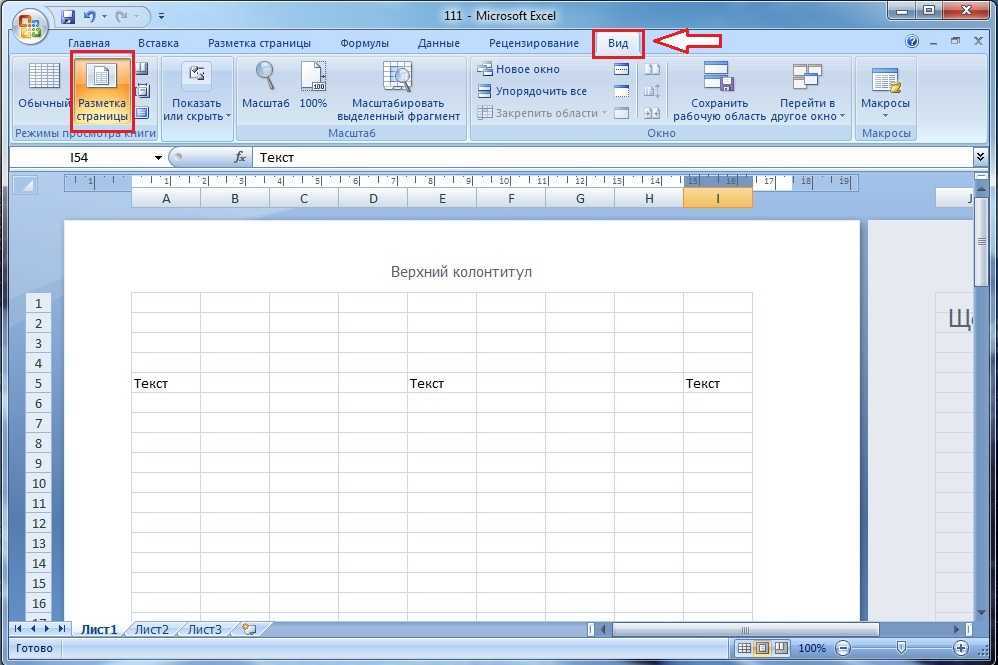This screenshot has height=665, width=998.
Task: Click the round Office button
Action: click(x=29, y=27)
